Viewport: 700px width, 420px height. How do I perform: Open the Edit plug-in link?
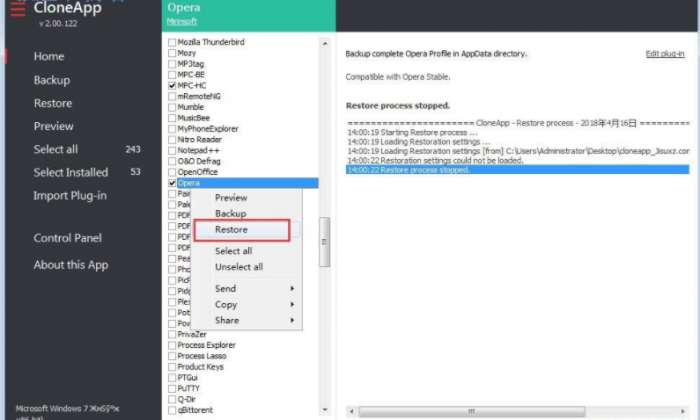pos(665,54)
